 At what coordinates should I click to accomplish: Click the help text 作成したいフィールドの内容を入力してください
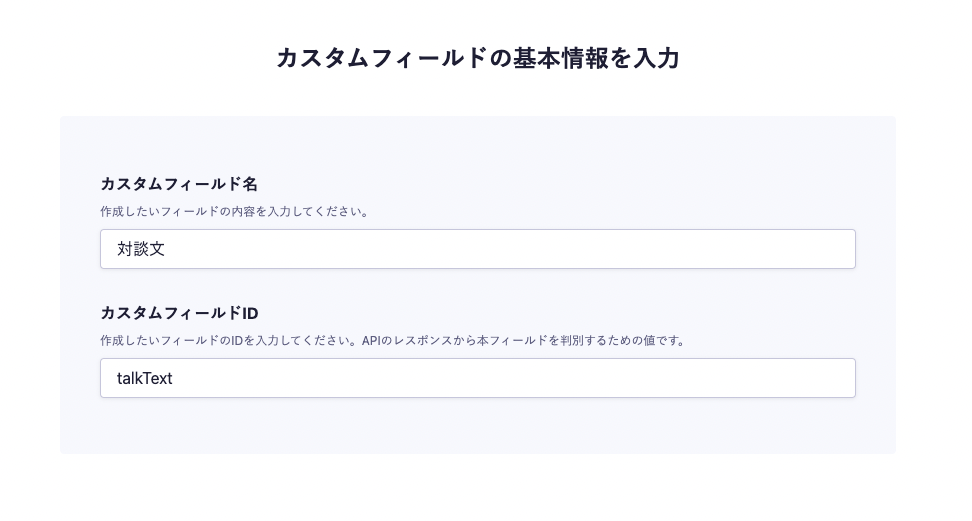coord(235,212)
